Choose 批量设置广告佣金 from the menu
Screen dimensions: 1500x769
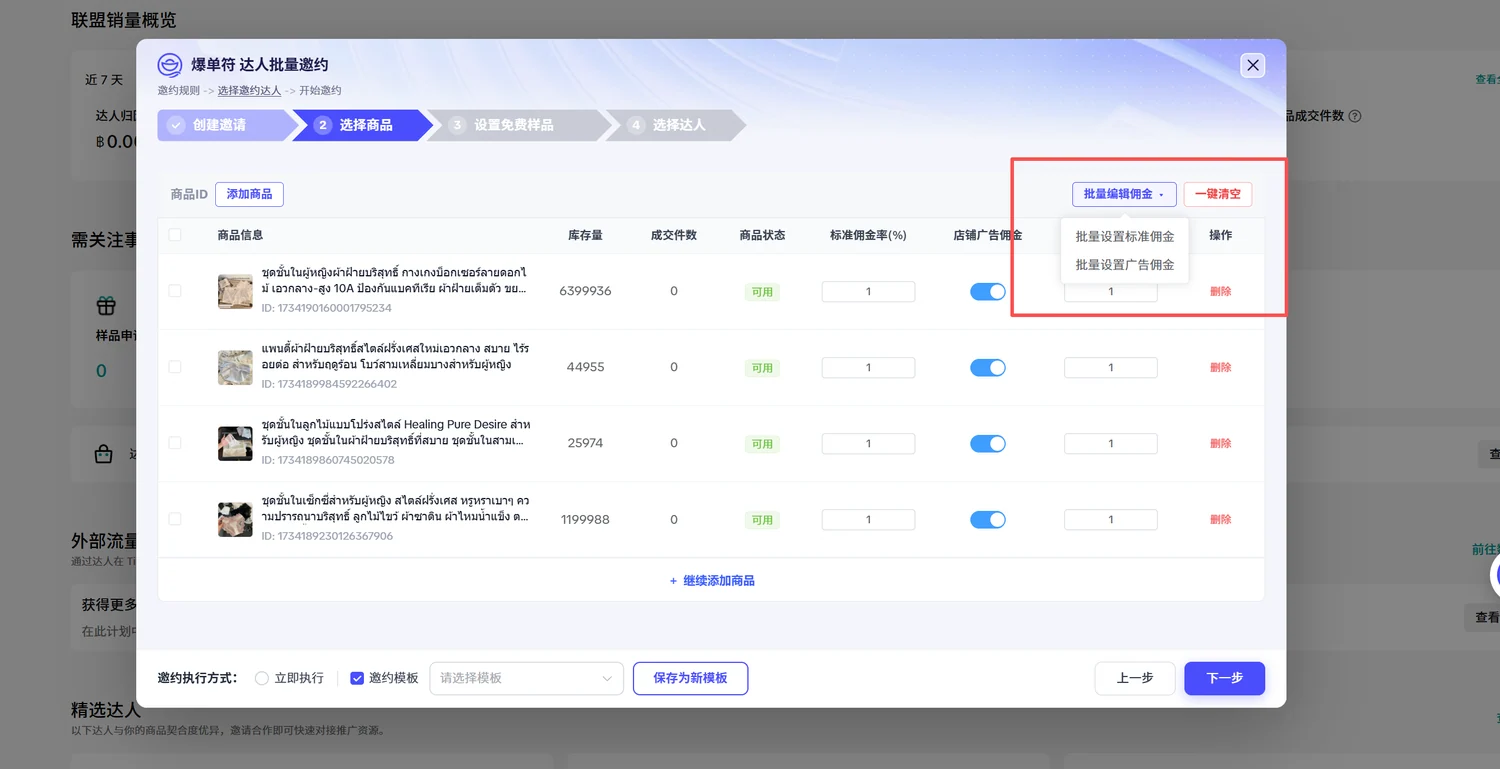[1125, 265]
